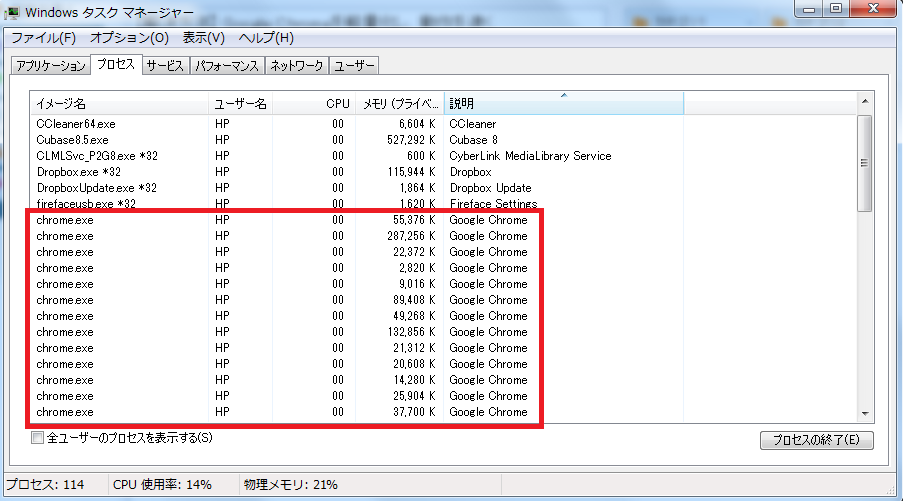Click the scrollbar up arrow

pyautogui.click(x=865, y=101)
